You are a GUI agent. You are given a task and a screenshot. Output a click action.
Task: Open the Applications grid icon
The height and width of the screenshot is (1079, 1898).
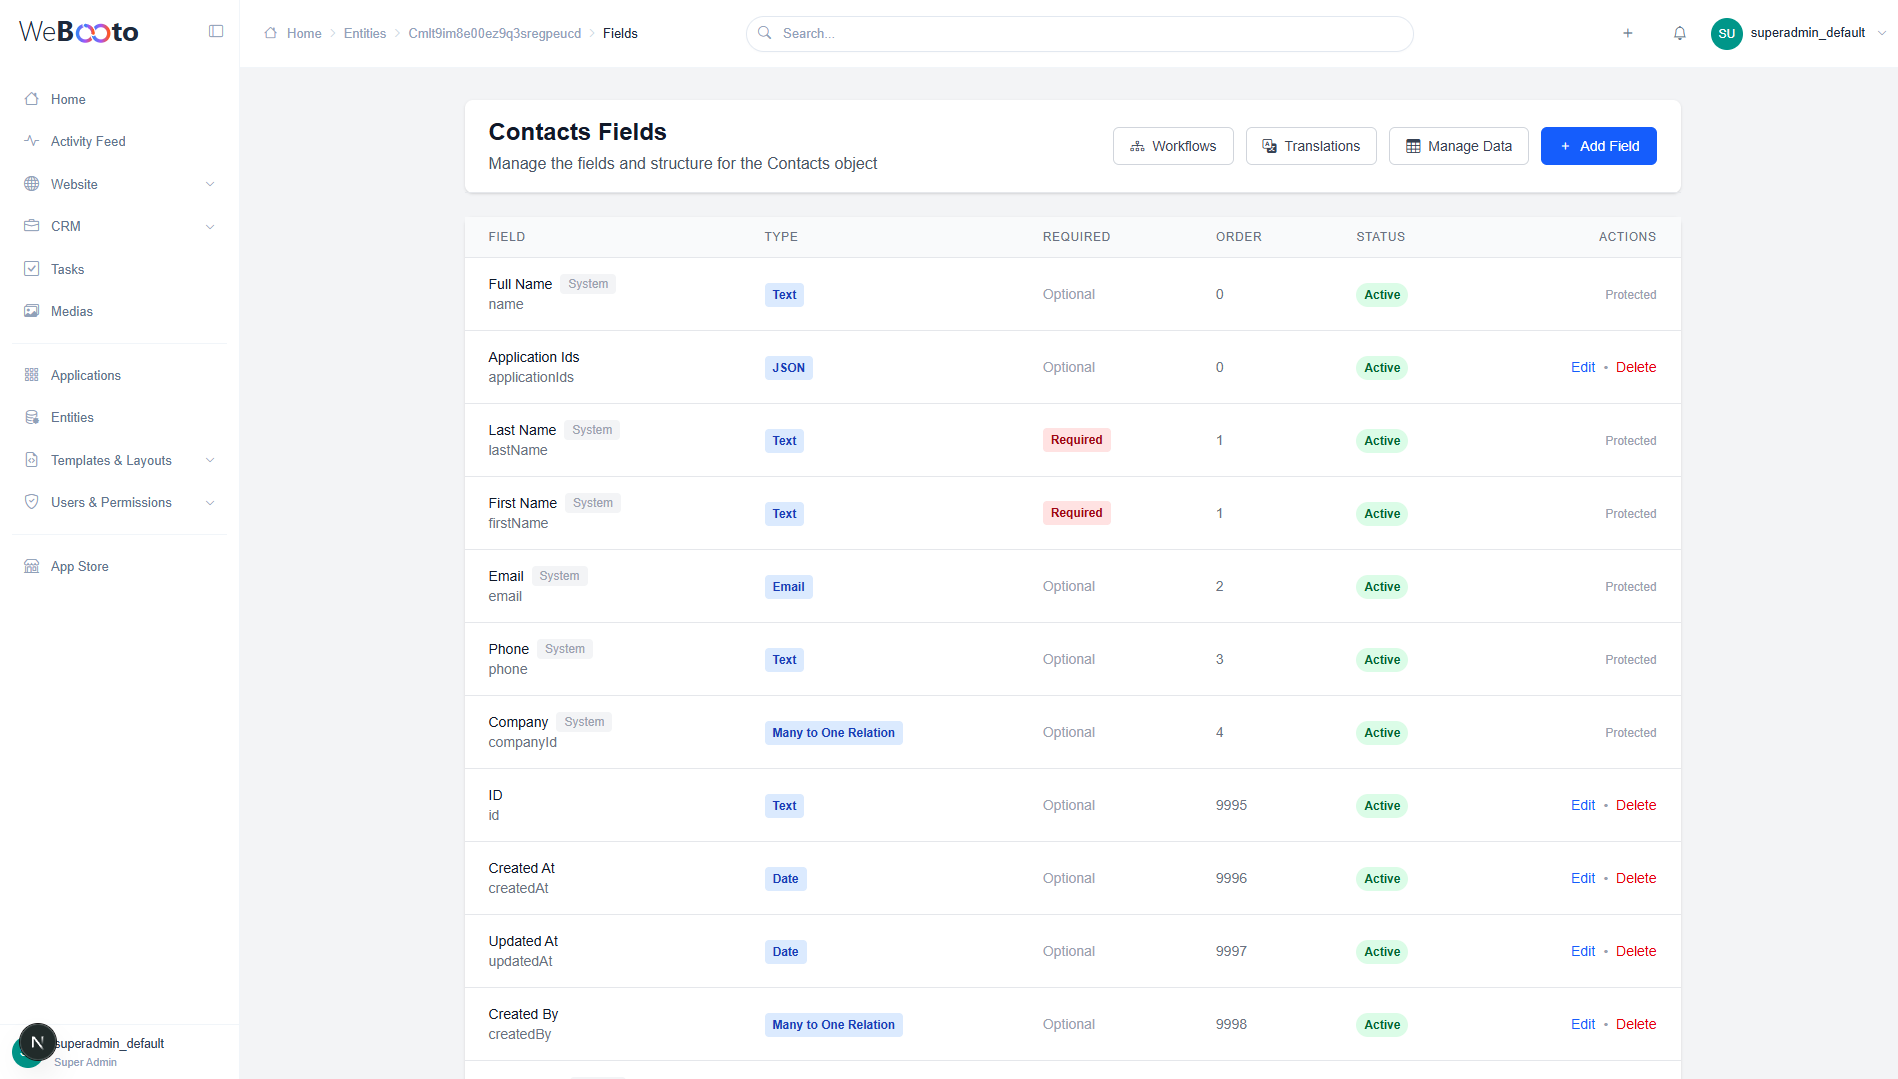(x=32, y=375)
